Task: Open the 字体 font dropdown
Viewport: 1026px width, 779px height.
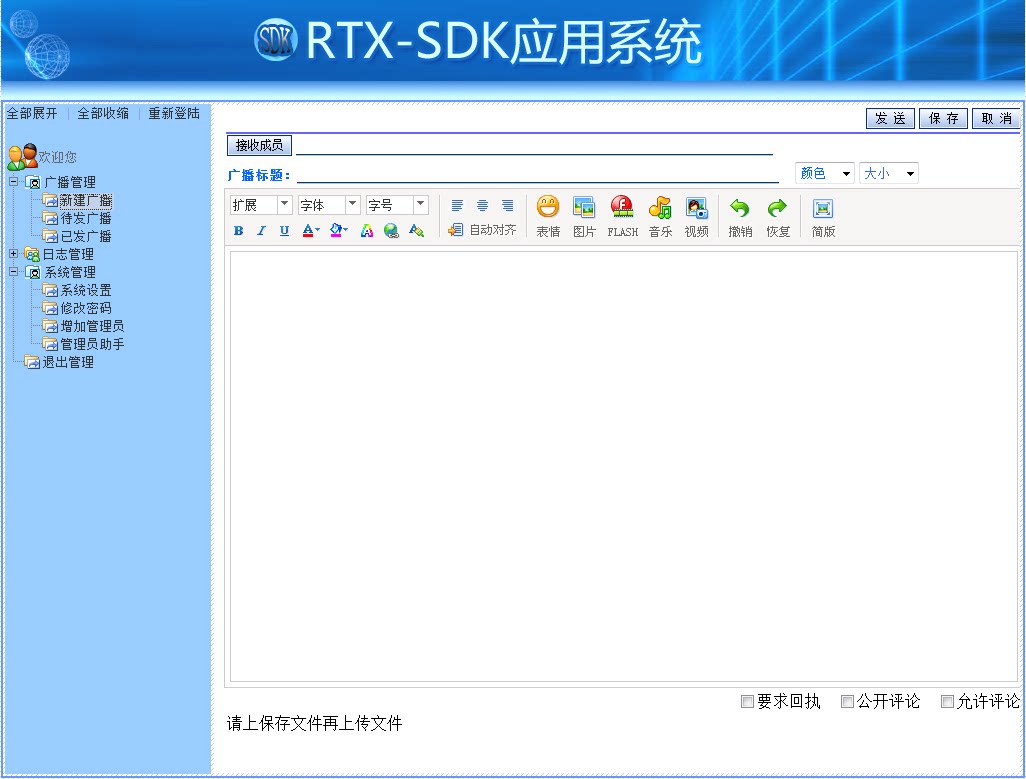Action: (327, 204)
